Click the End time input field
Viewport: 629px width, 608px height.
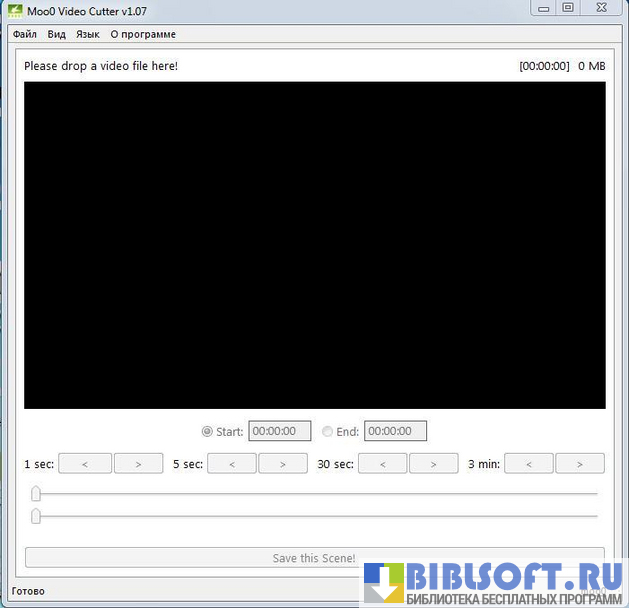coord(395,432)
